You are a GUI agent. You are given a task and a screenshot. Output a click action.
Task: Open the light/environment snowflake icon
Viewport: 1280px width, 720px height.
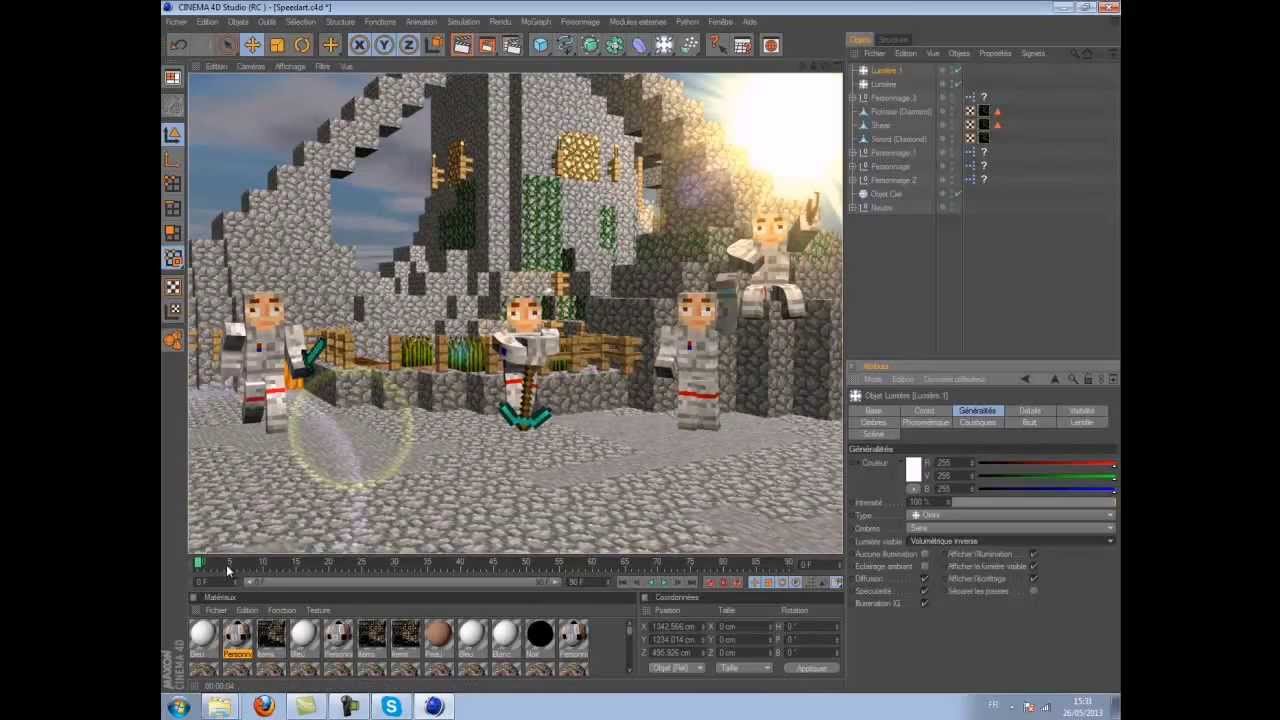click(x=664, y=45)
